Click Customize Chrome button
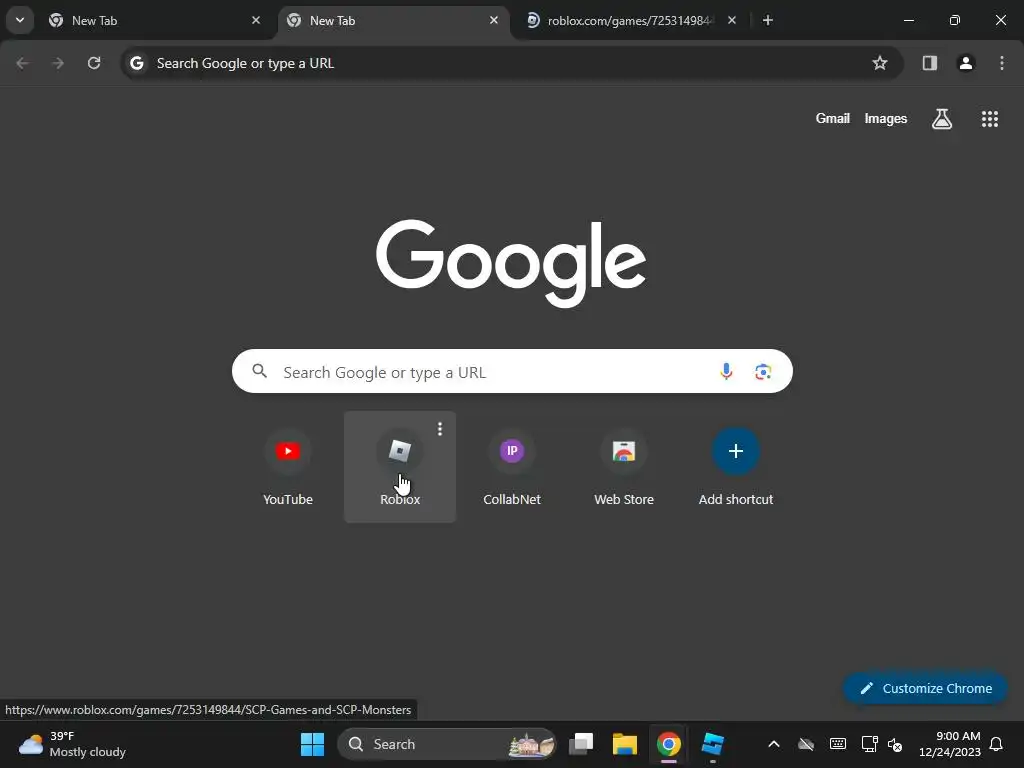 tap(925, 688)
